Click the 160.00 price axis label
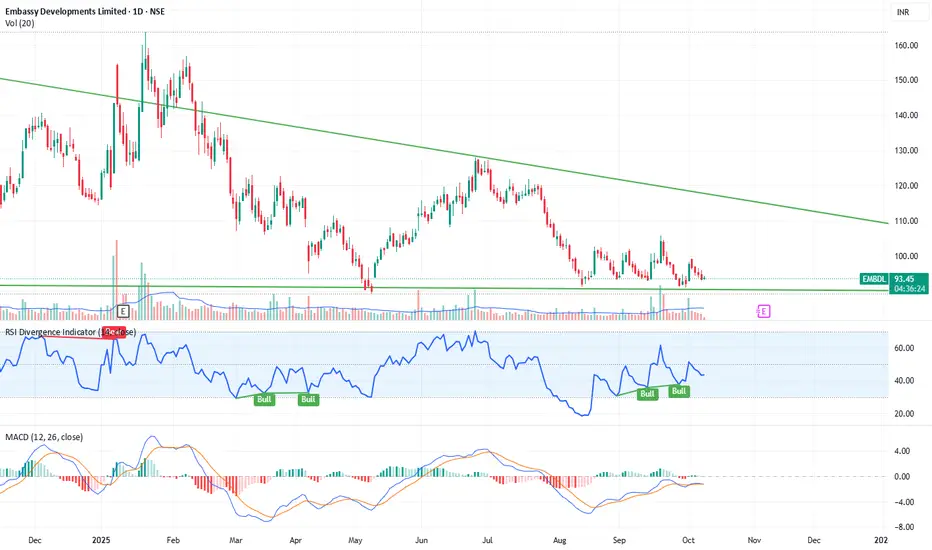Viewport: 932px width, 550px height. click(906, 45)
